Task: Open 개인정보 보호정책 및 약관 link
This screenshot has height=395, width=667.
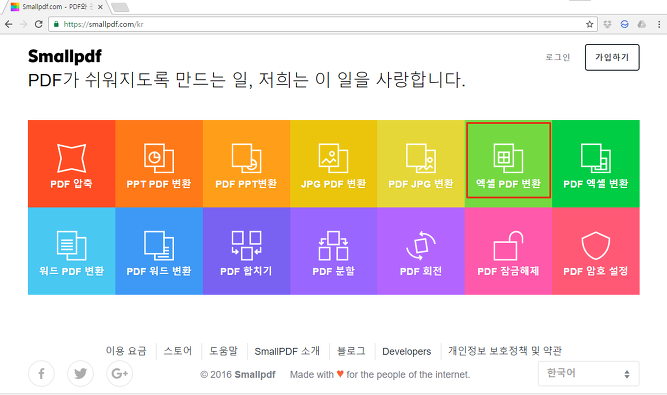Action: pos(505,351)
